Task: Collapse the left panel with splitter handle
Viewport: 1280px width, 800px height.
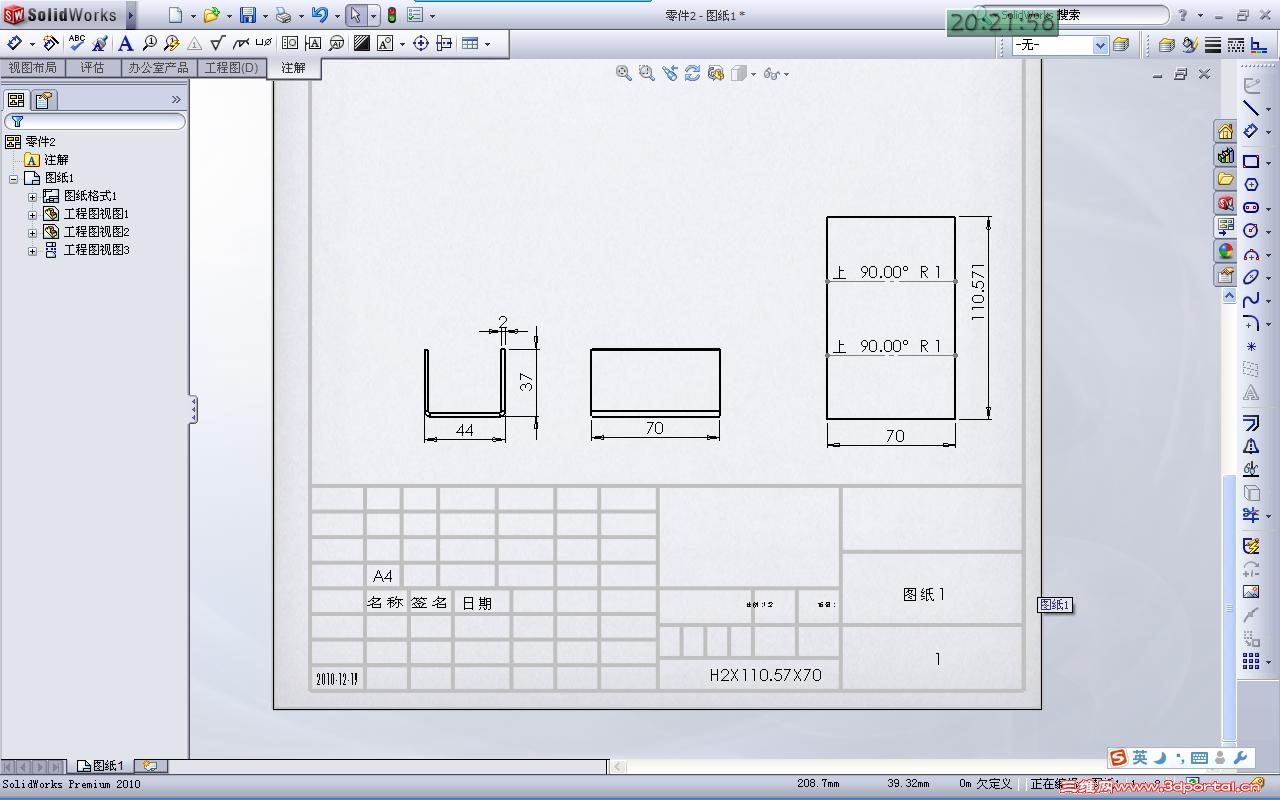Action: pos(193,409)
